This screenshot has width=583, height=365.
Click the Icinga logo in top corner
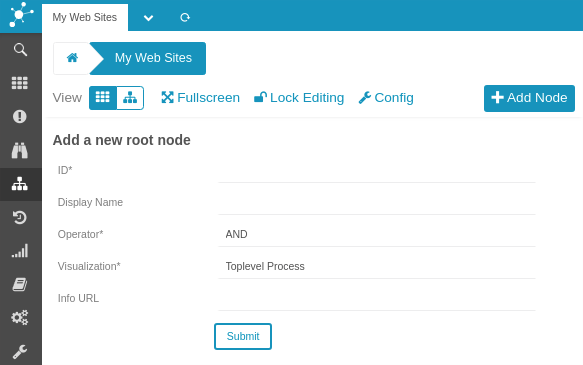[21, 15]
